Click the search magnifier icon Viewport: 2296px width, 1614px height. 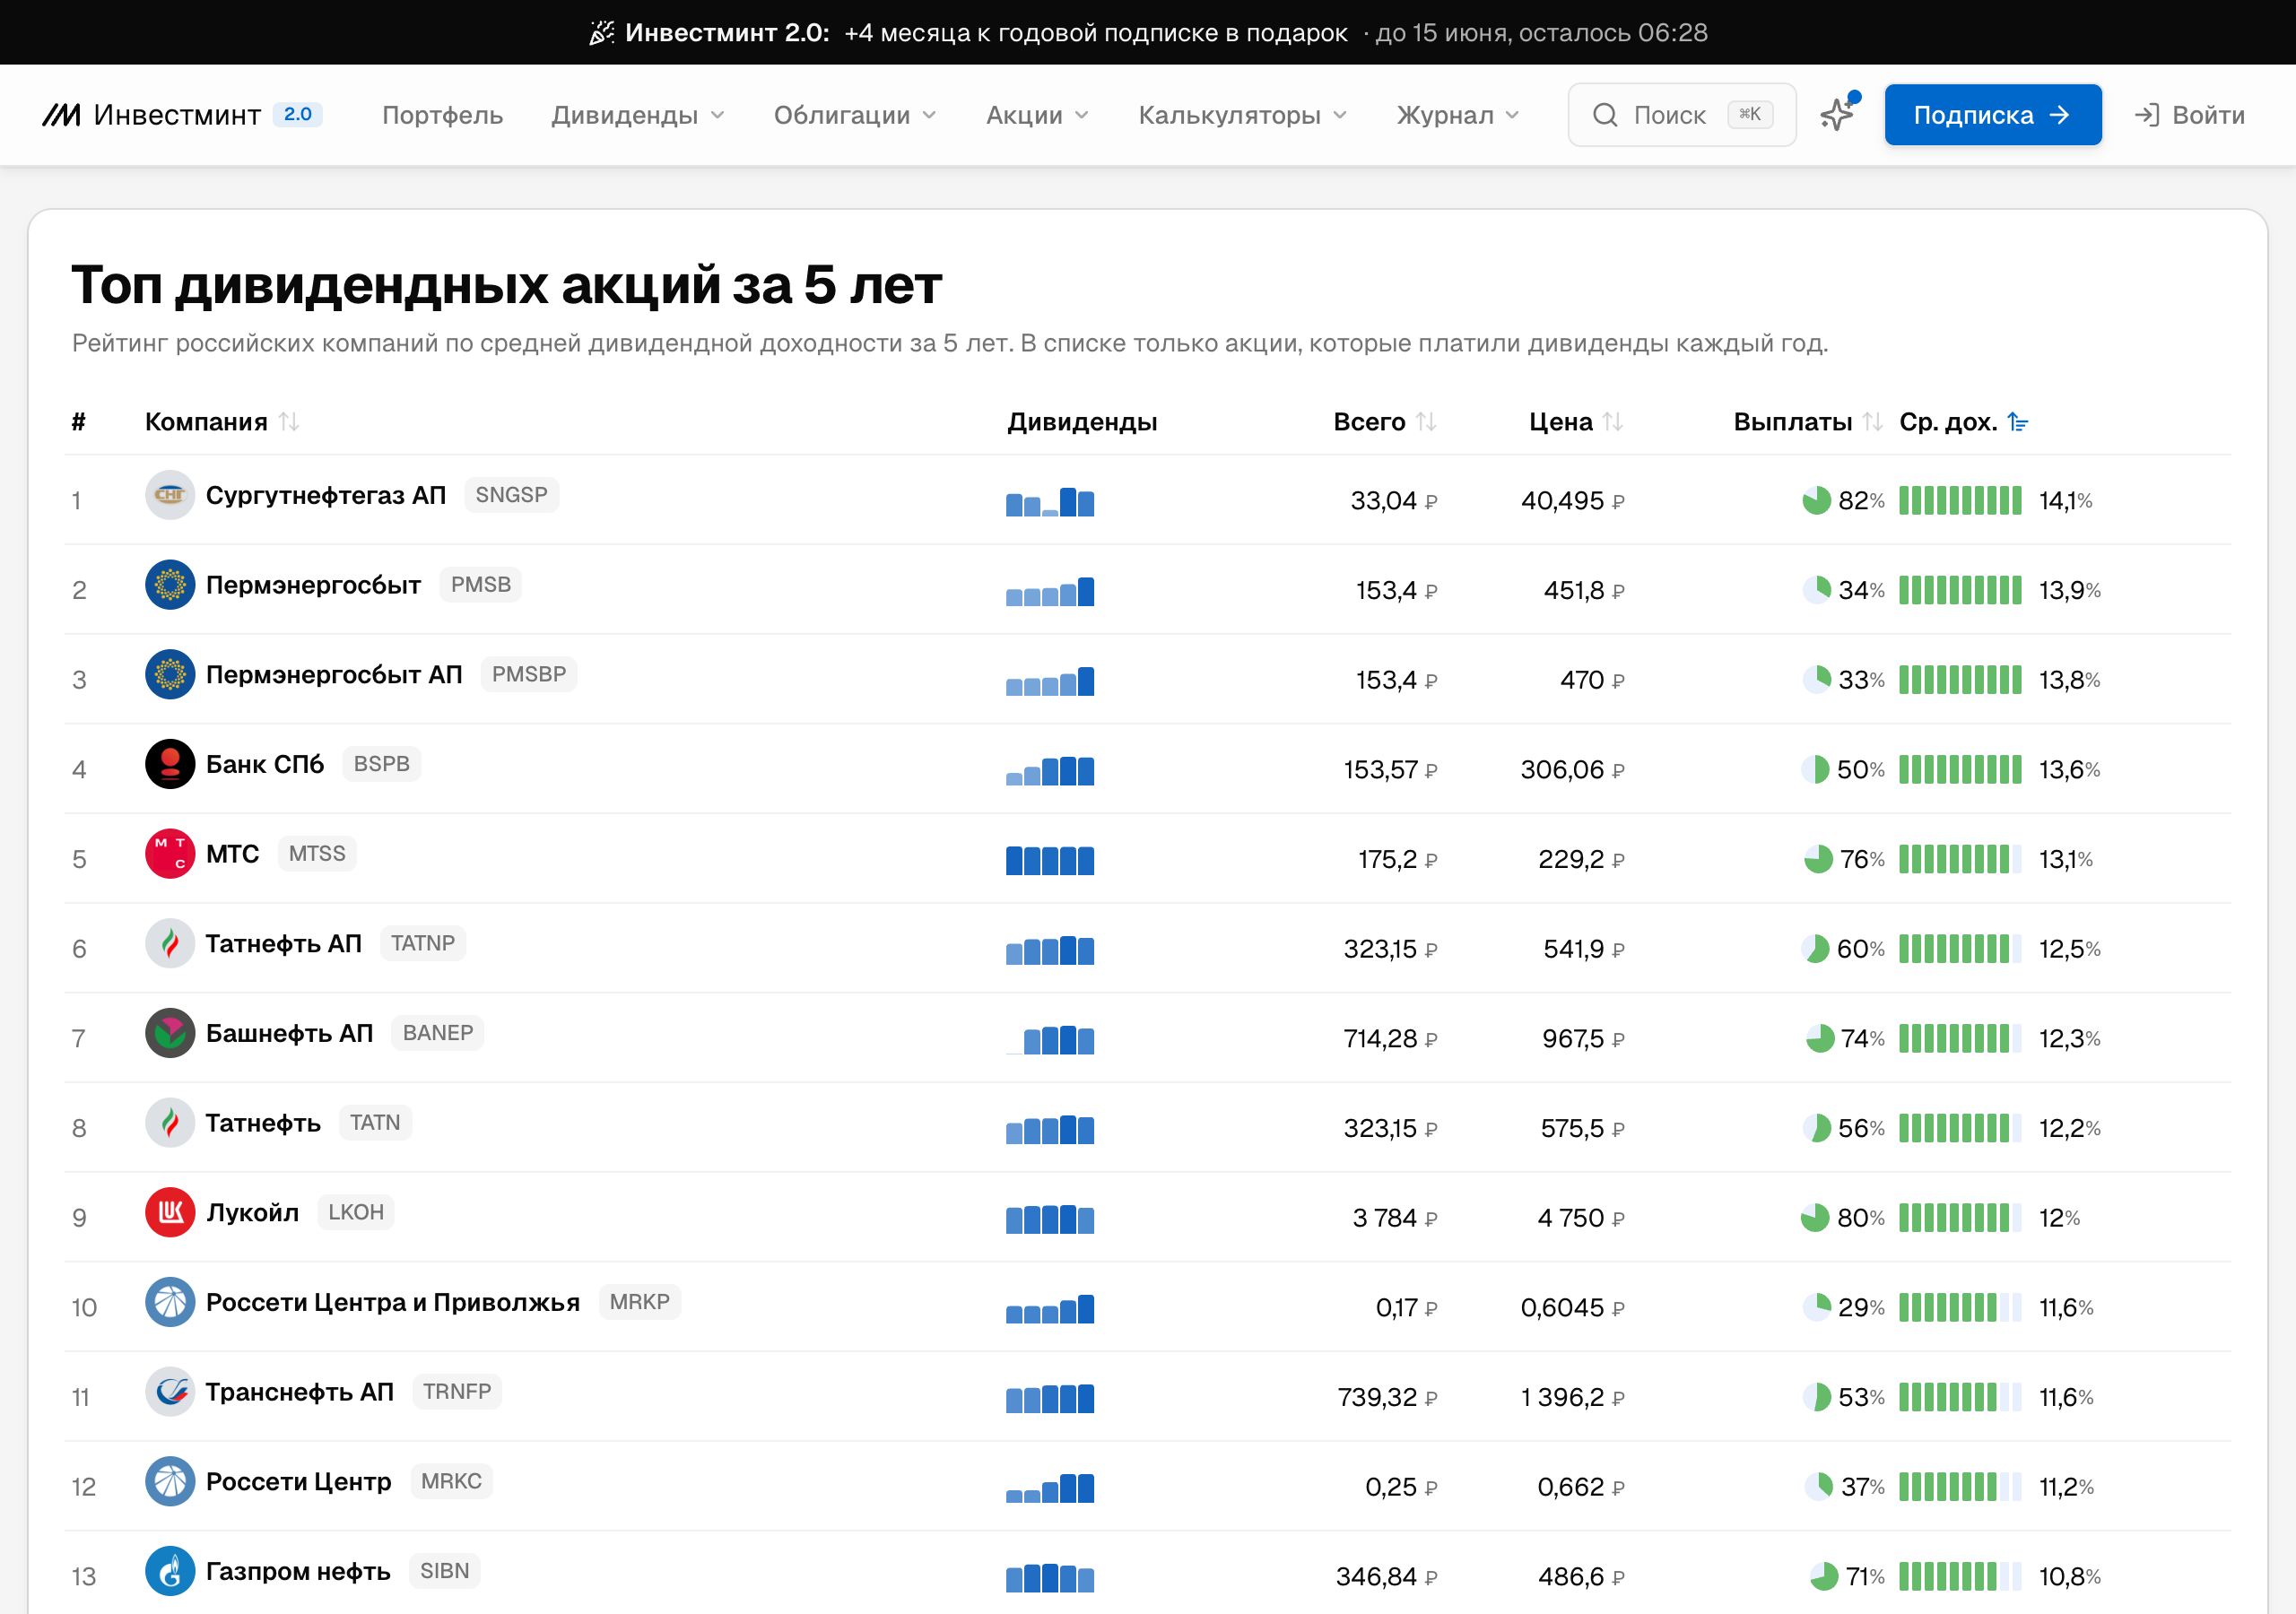[x=1605, y=115]
